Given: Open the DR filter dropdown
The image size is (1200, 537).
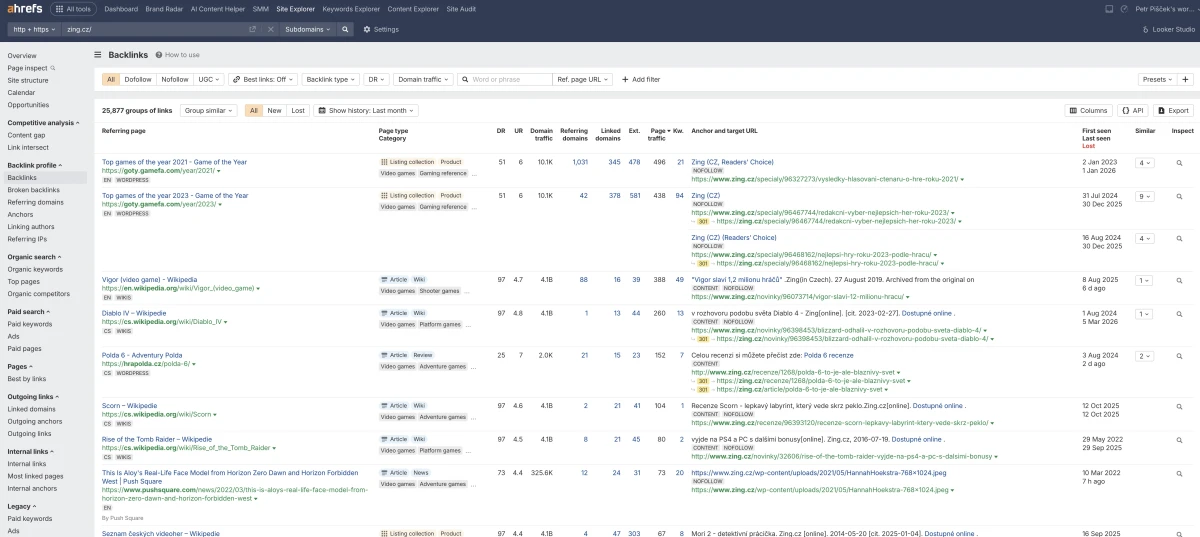Looking at the screenshot, I should point(376,79).
